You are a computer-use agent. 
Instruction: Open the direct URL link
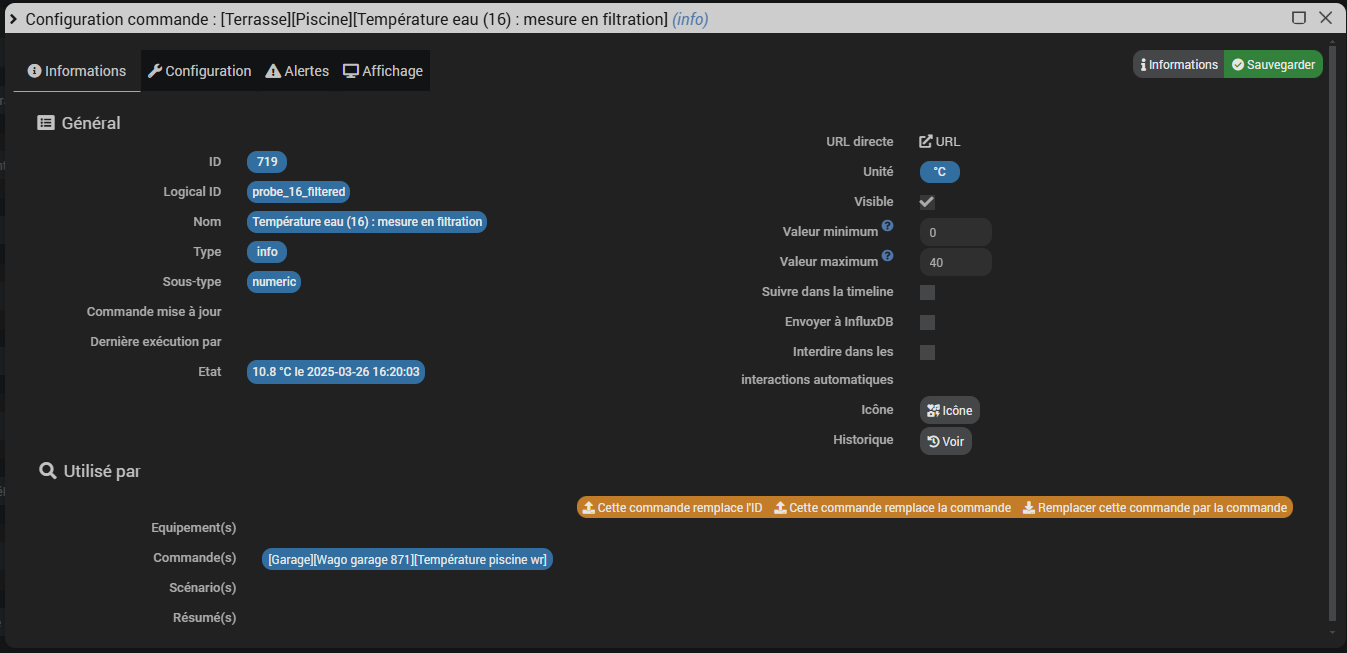point(940,142)
